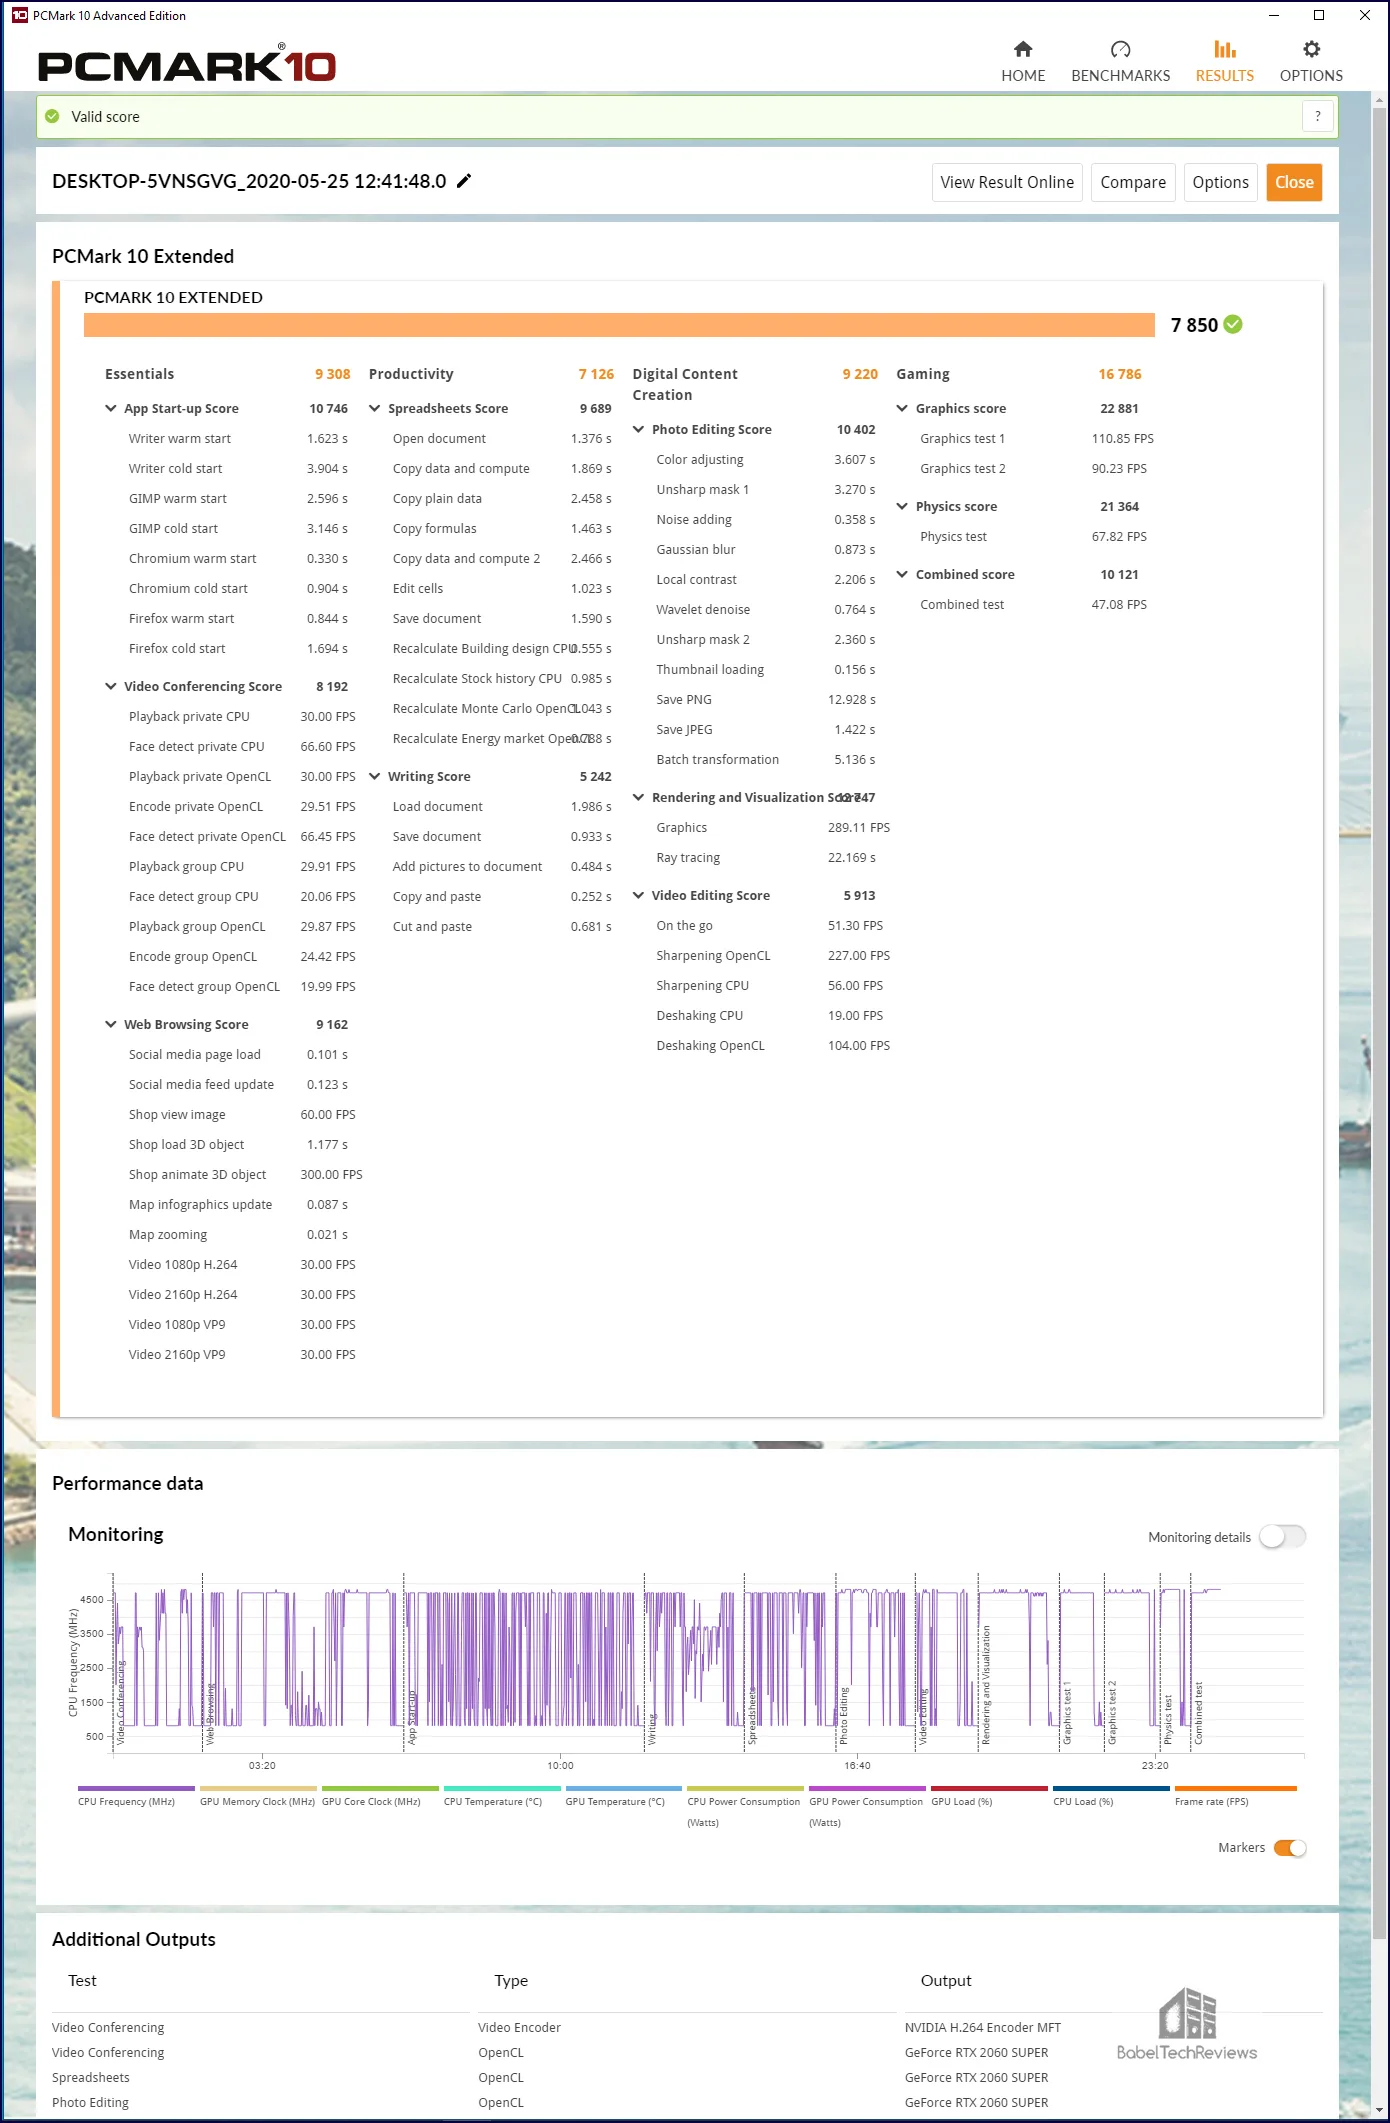This screenshot has height=2123, width=1390.
Task: Close the result with orange Close button
Action: point(1294,182)
